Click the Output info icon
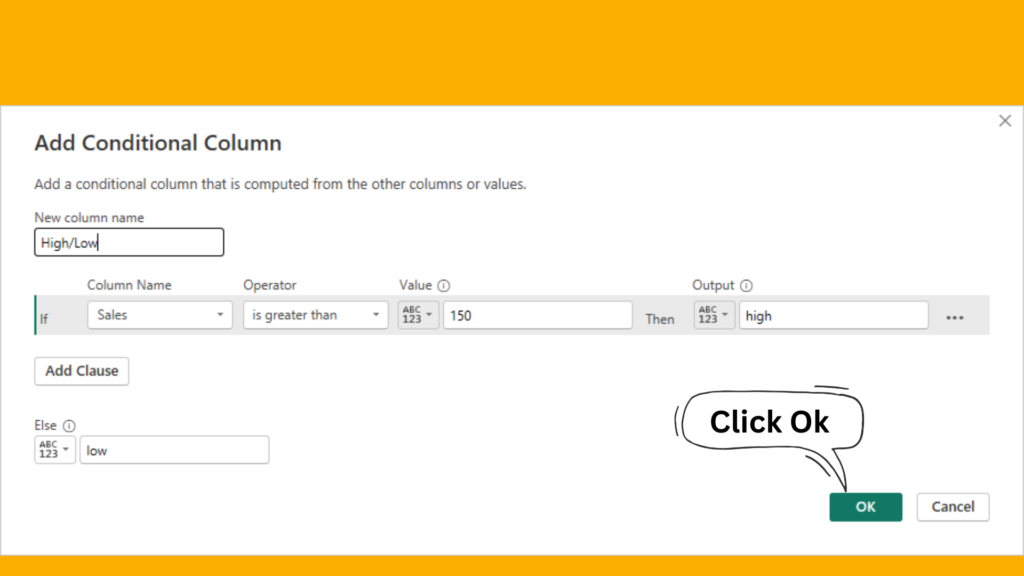 [746, 285]
